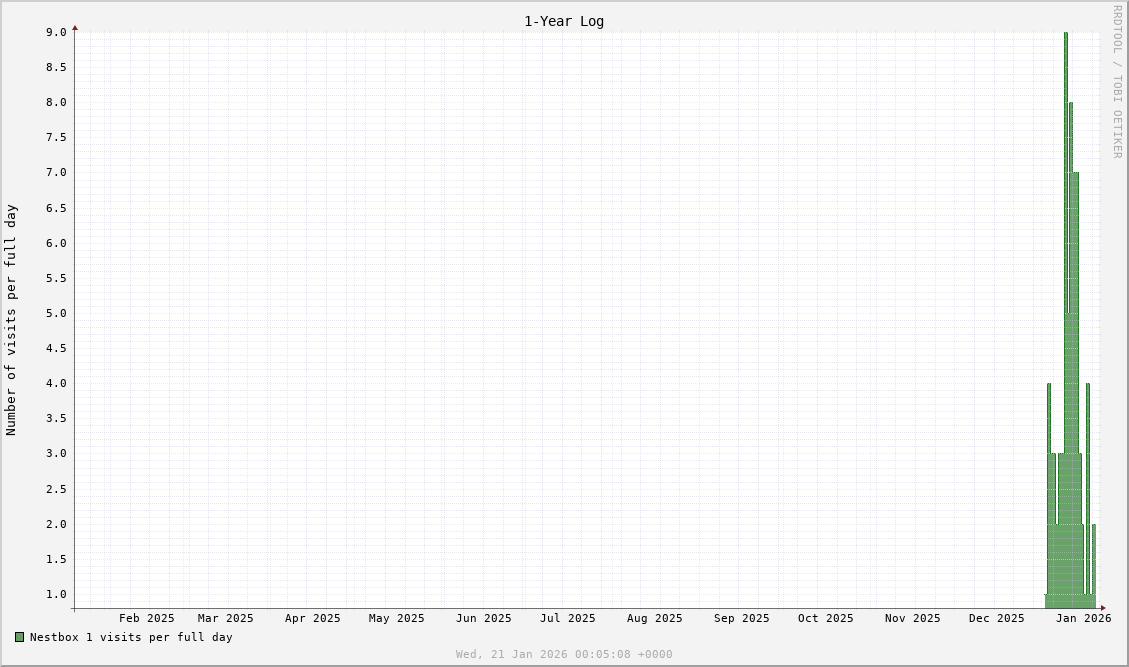1129x667 pixels.
Task: Click the vertical RRDTOOL / TOBI OETIKER watermark
Action: pos(1117,81)
